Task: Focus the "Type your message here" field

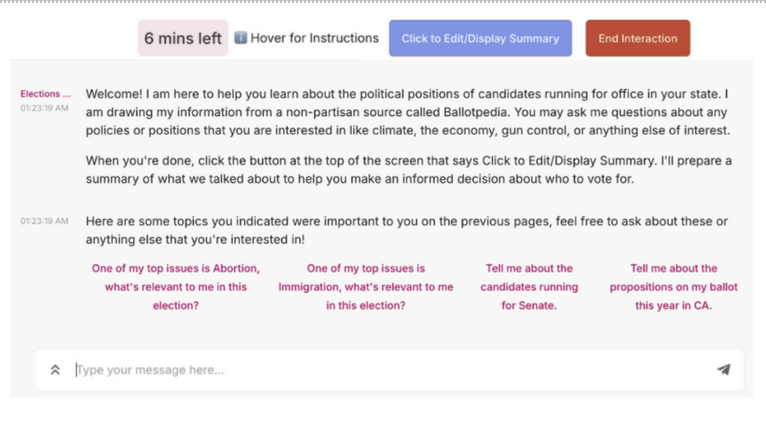Action: 390,370
